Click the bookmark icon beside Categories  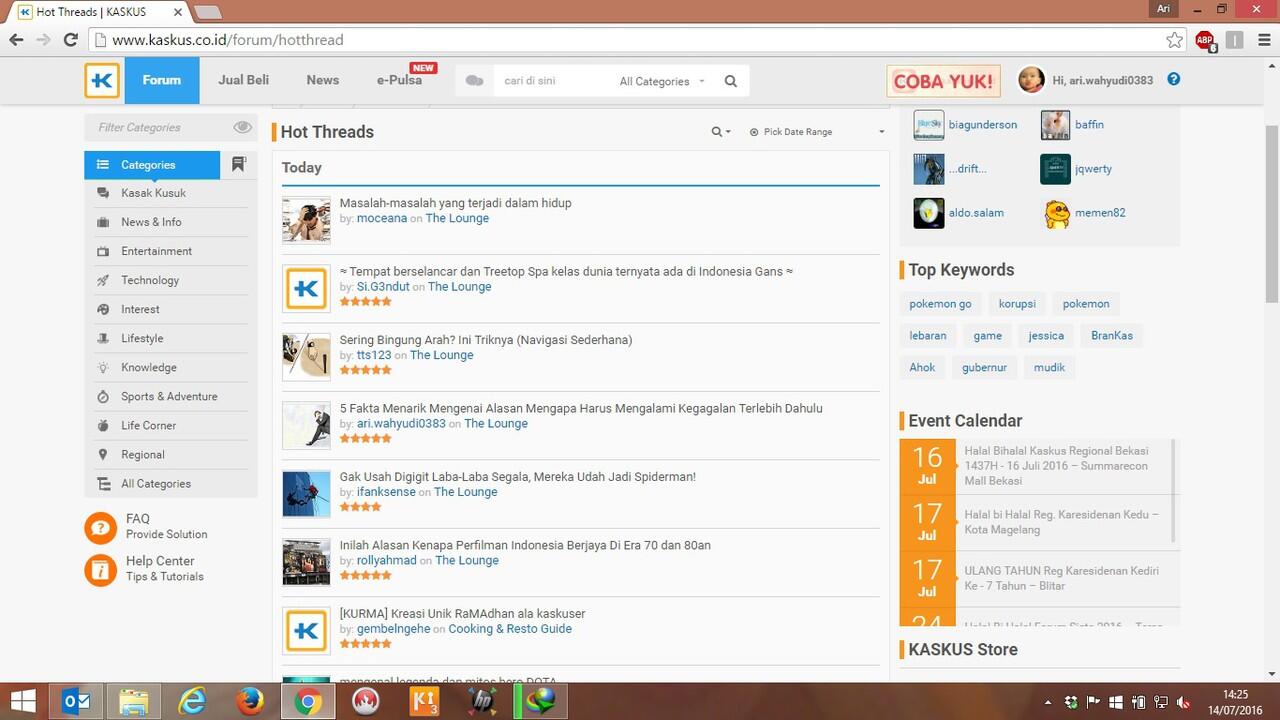coord(239,164)
